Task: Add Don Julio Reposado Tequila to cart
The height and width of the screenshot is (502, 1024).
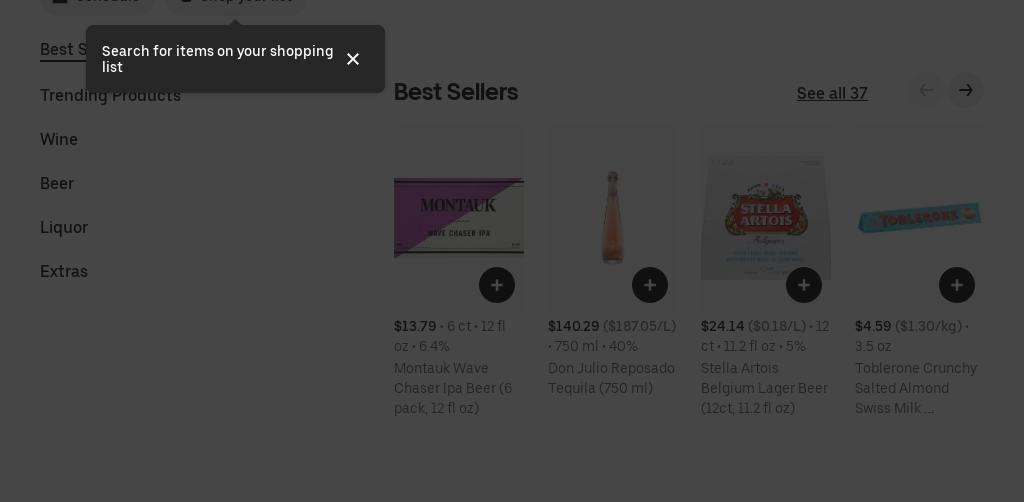Action: tap(650, 285)
